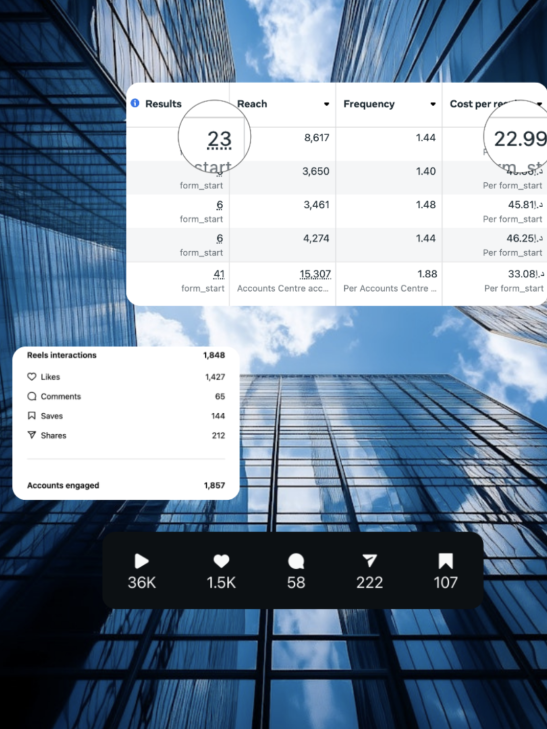547x729 pixels.
Task: Click the Likes heart icon in Reels interactions
Action: click(x=32, y=377)
